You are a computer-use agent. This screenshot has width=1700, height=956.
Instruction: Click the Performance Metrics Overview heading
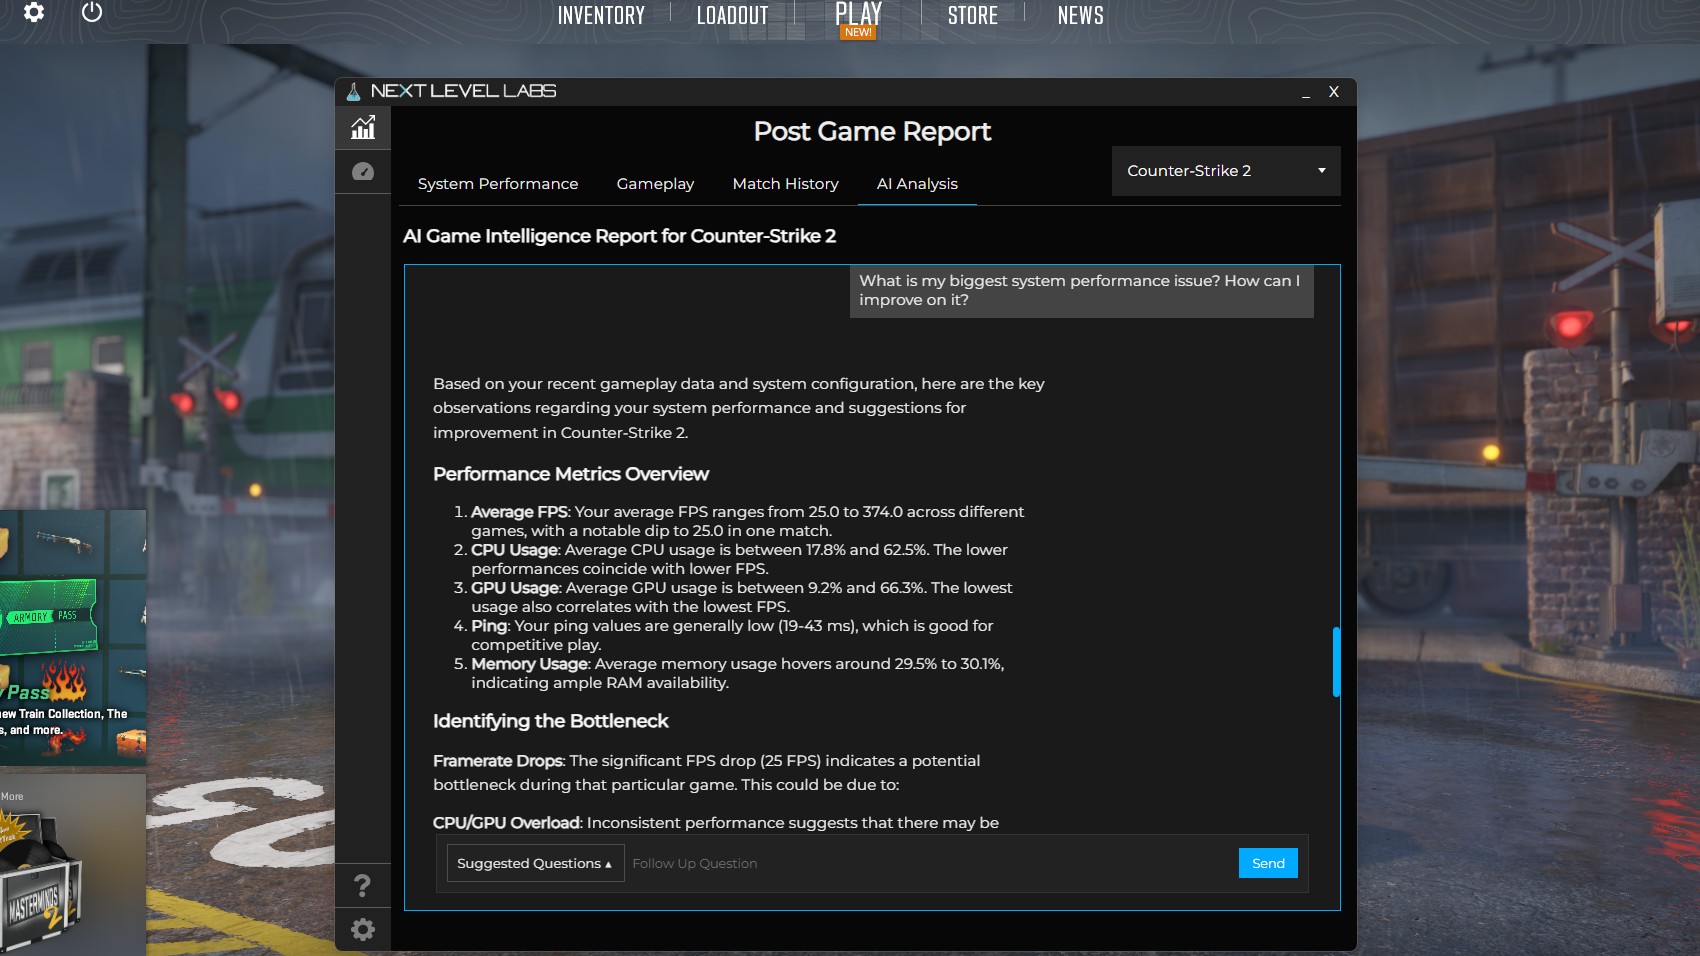coord(571,474)
